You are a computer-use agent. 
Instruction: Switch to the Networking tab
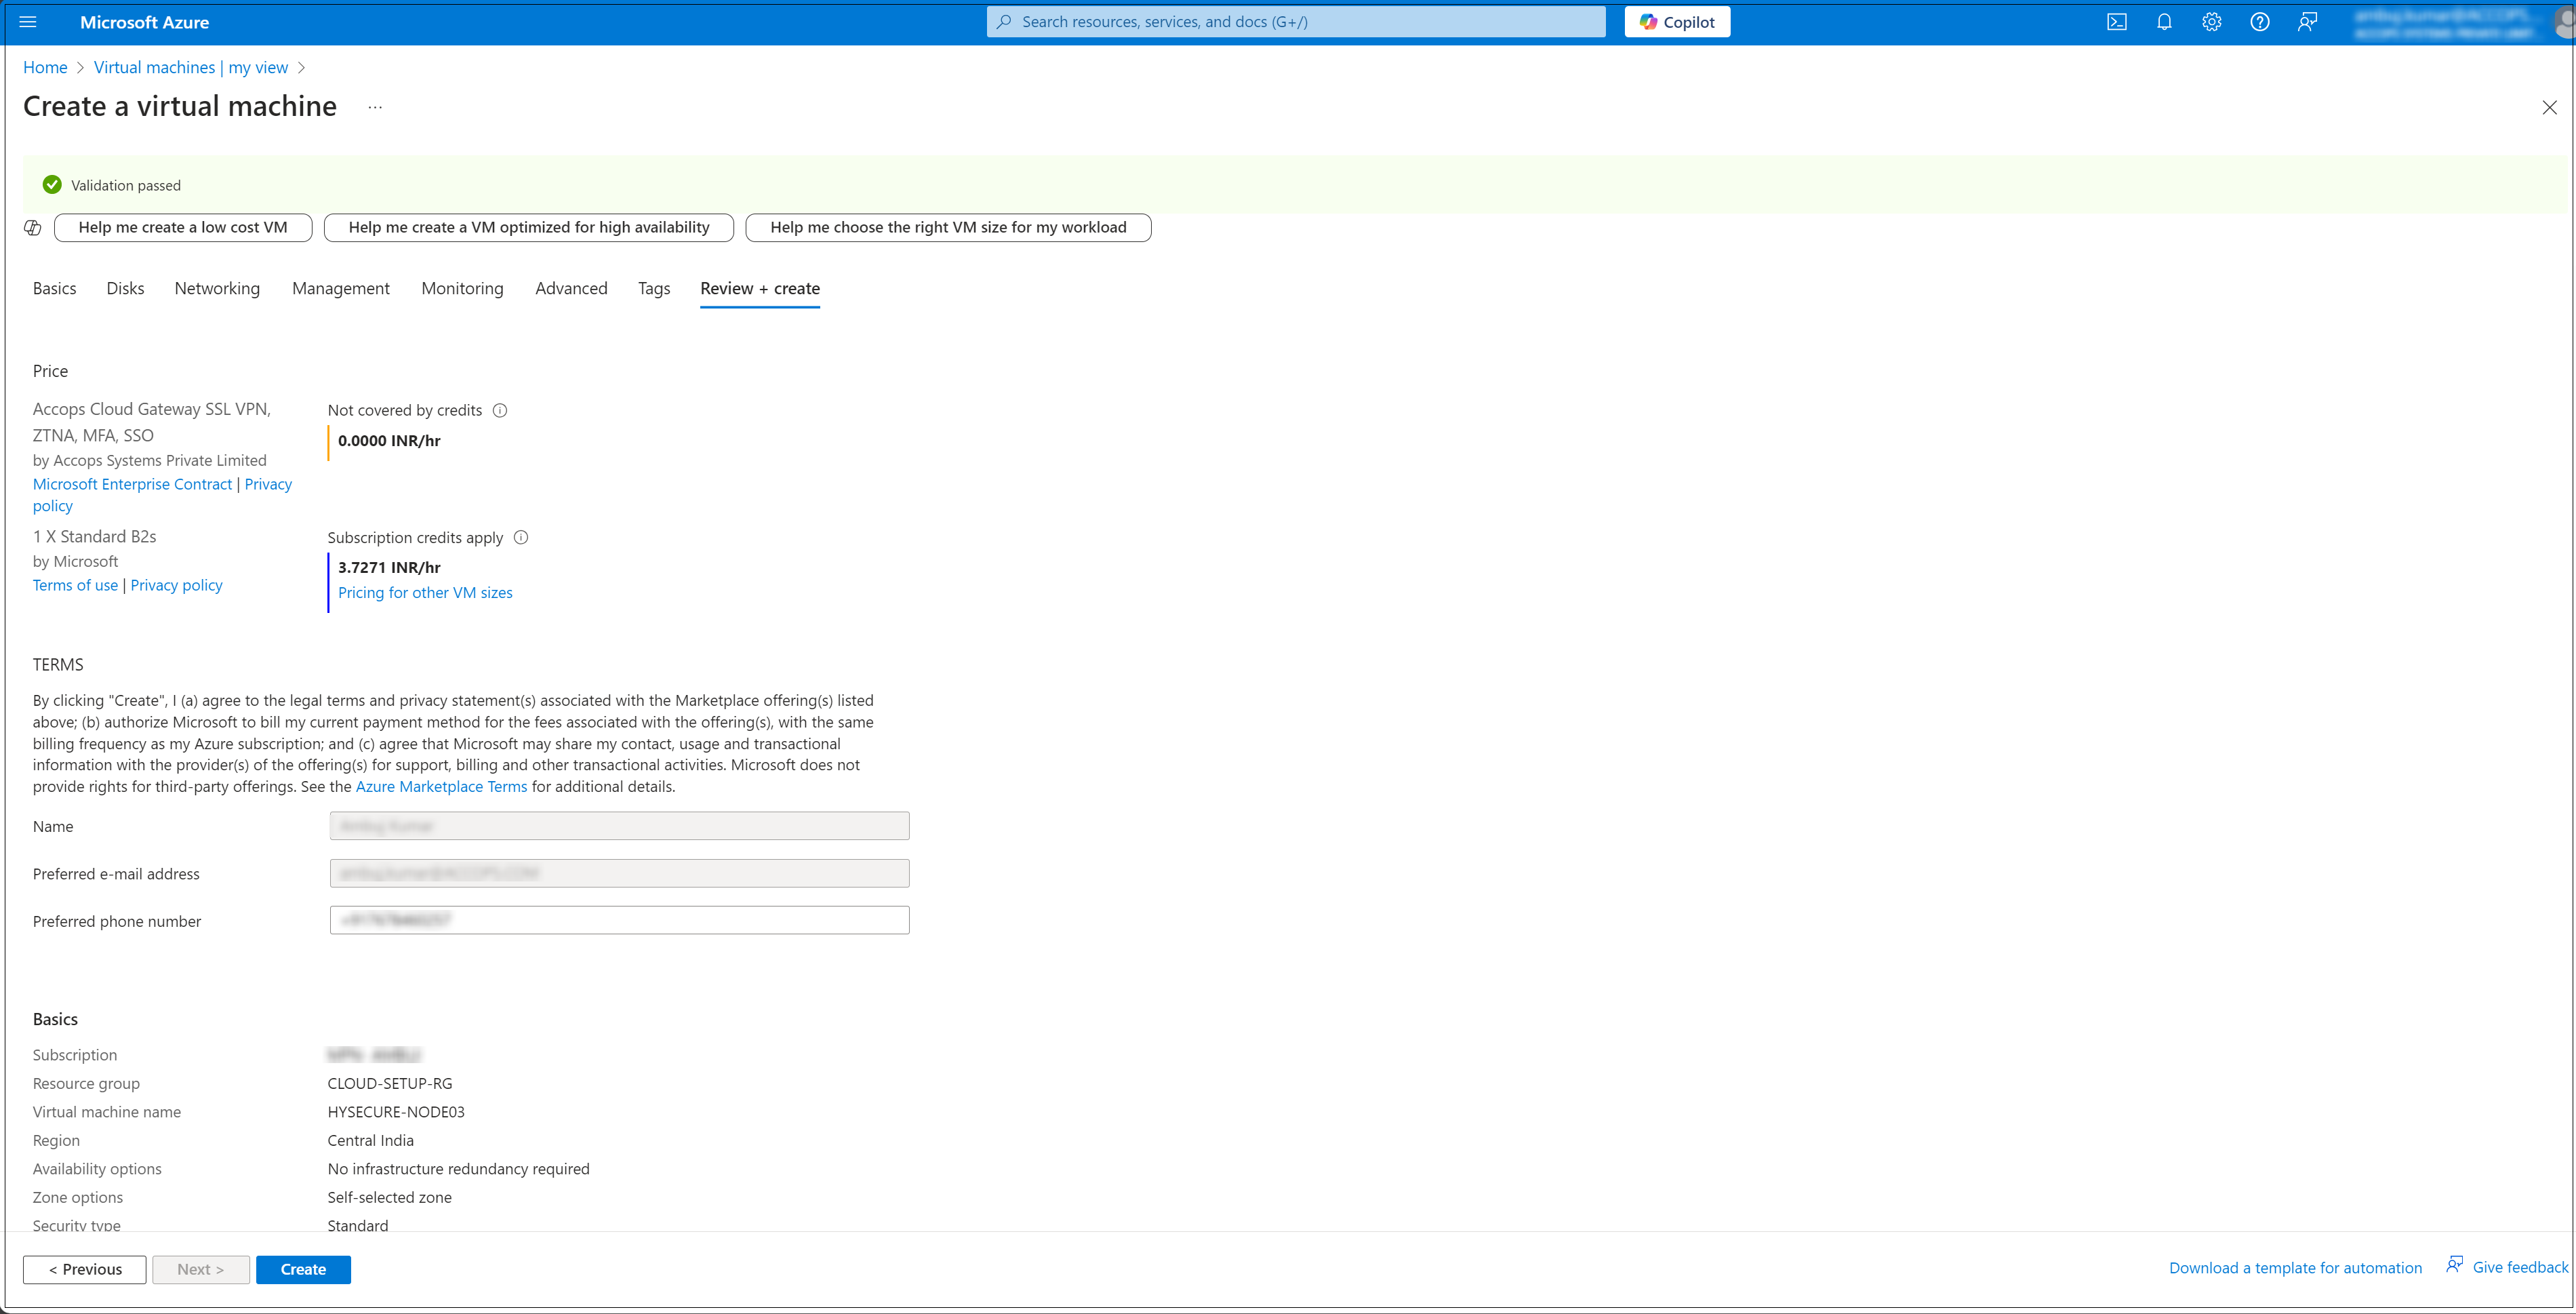(x=217, y=288)
